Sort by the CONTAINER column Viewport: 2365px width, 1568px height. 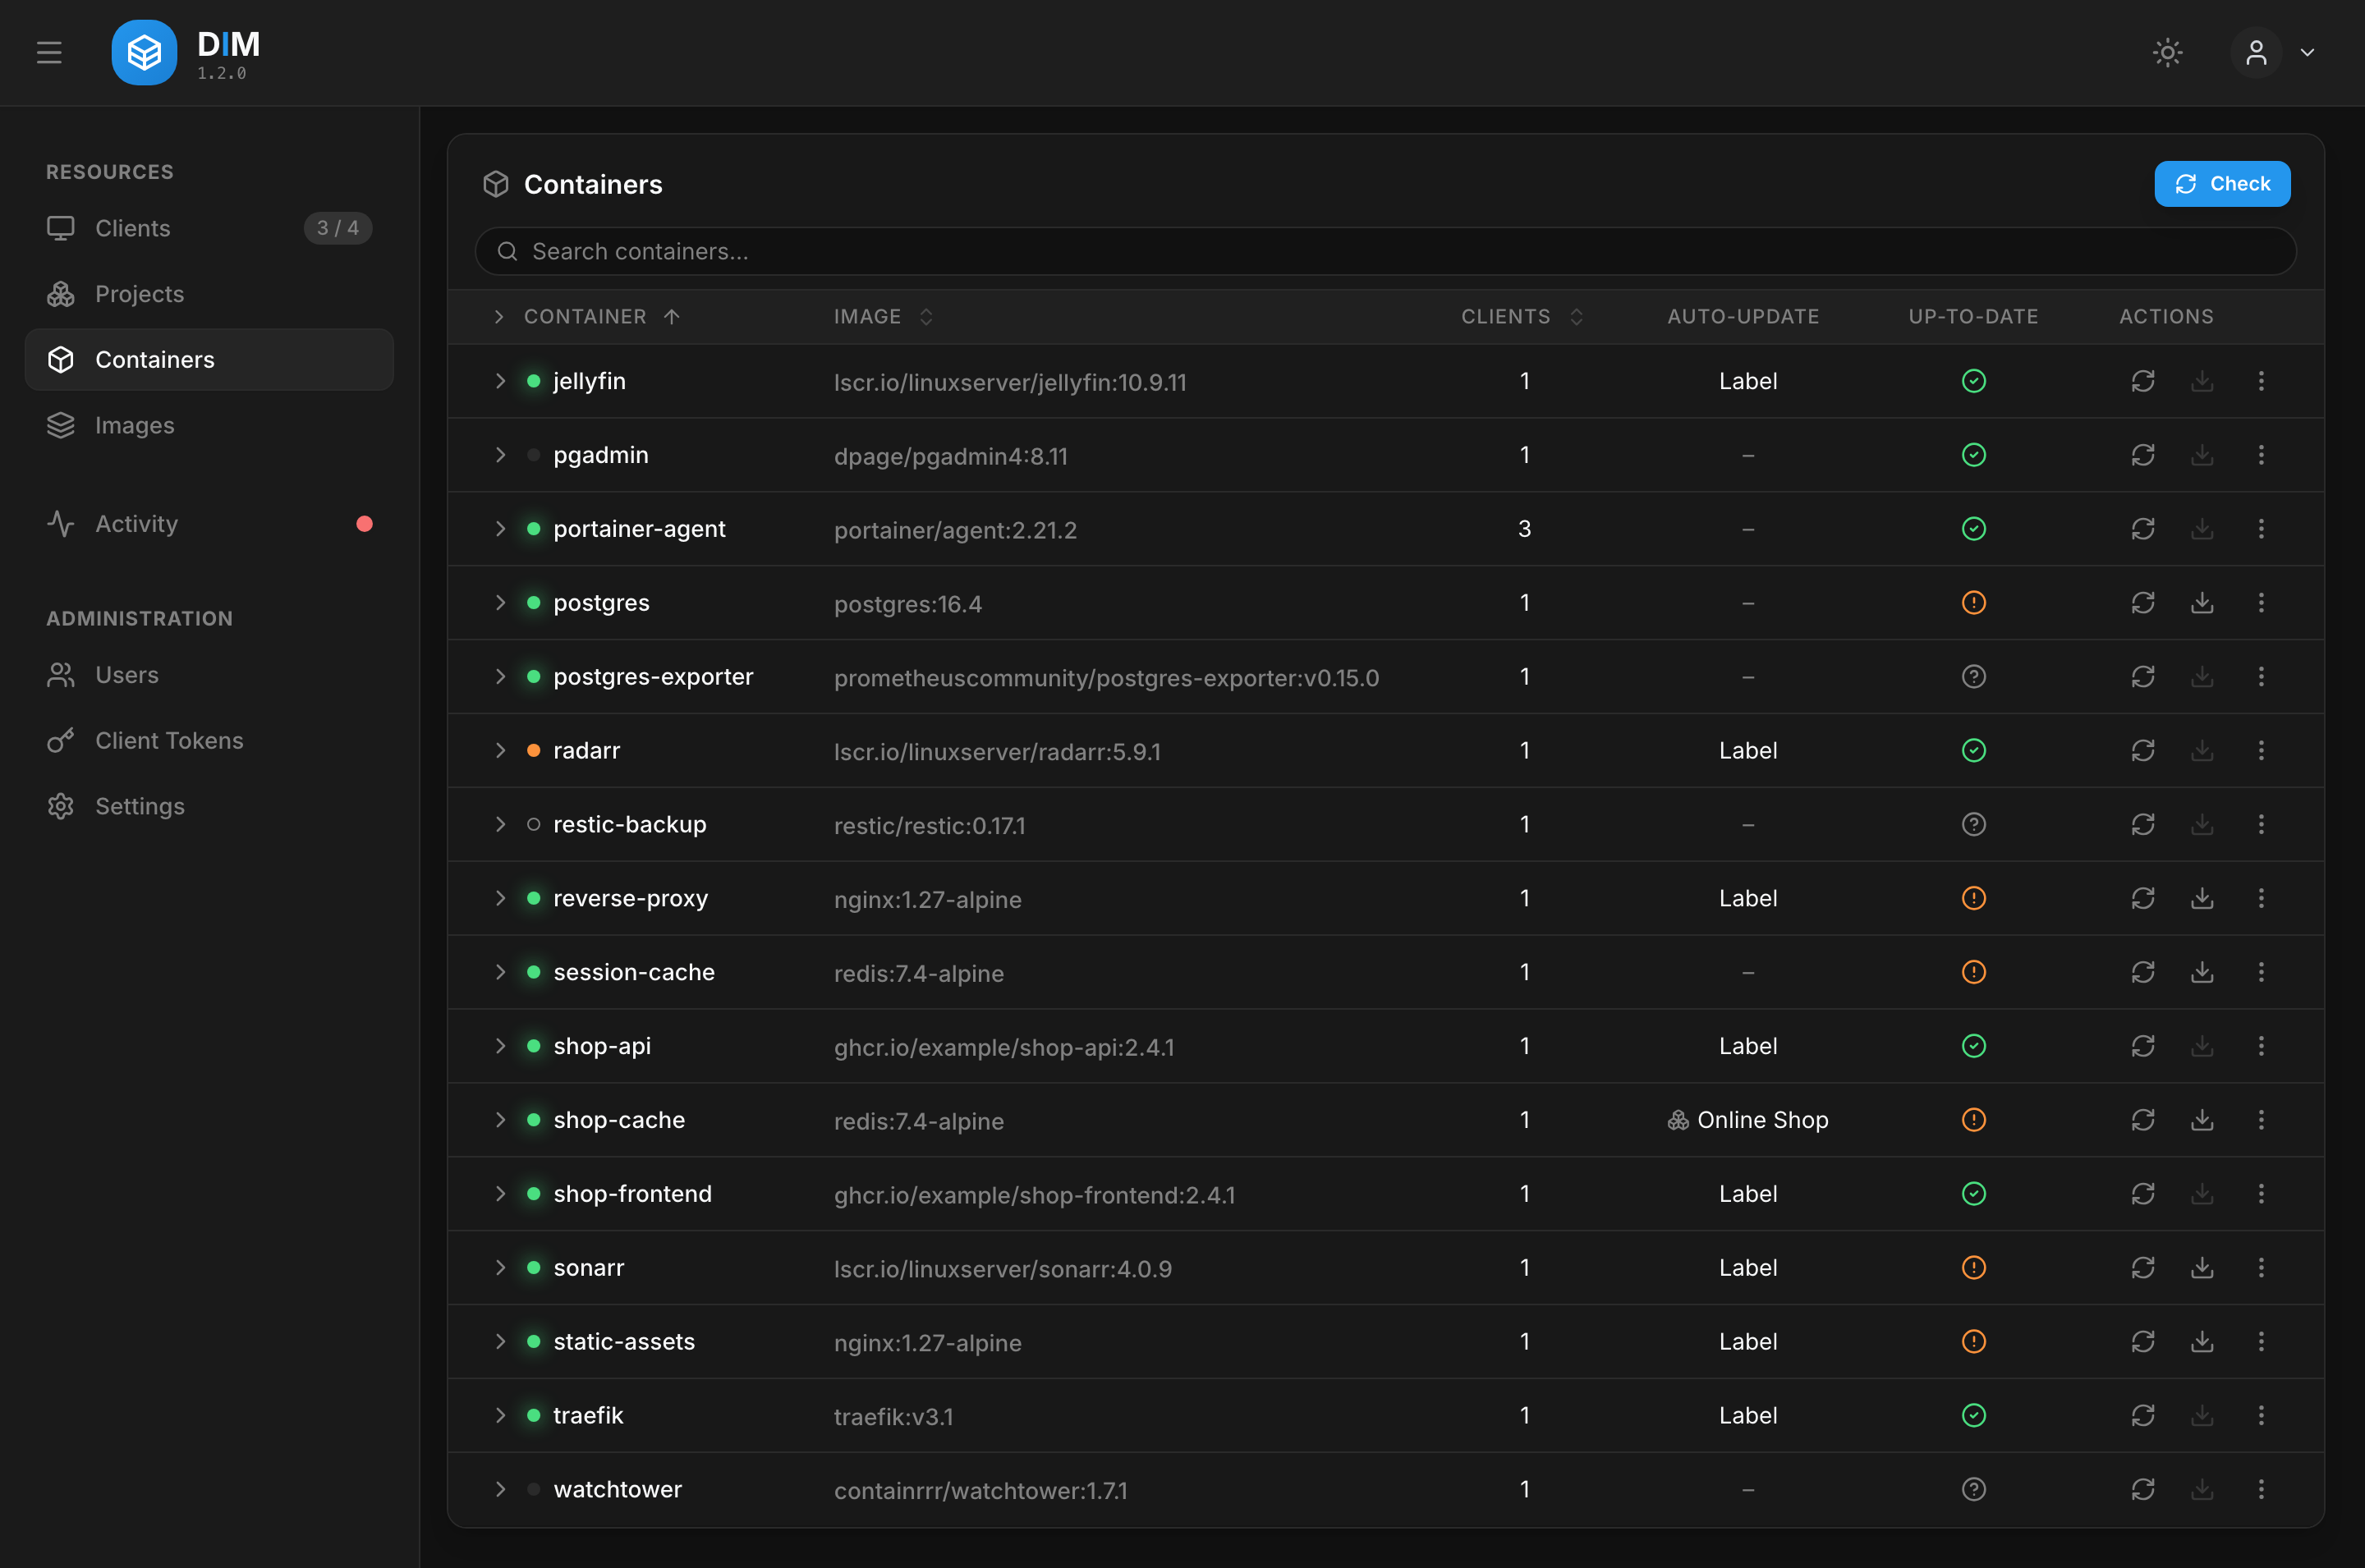click(x=602, y=317)
